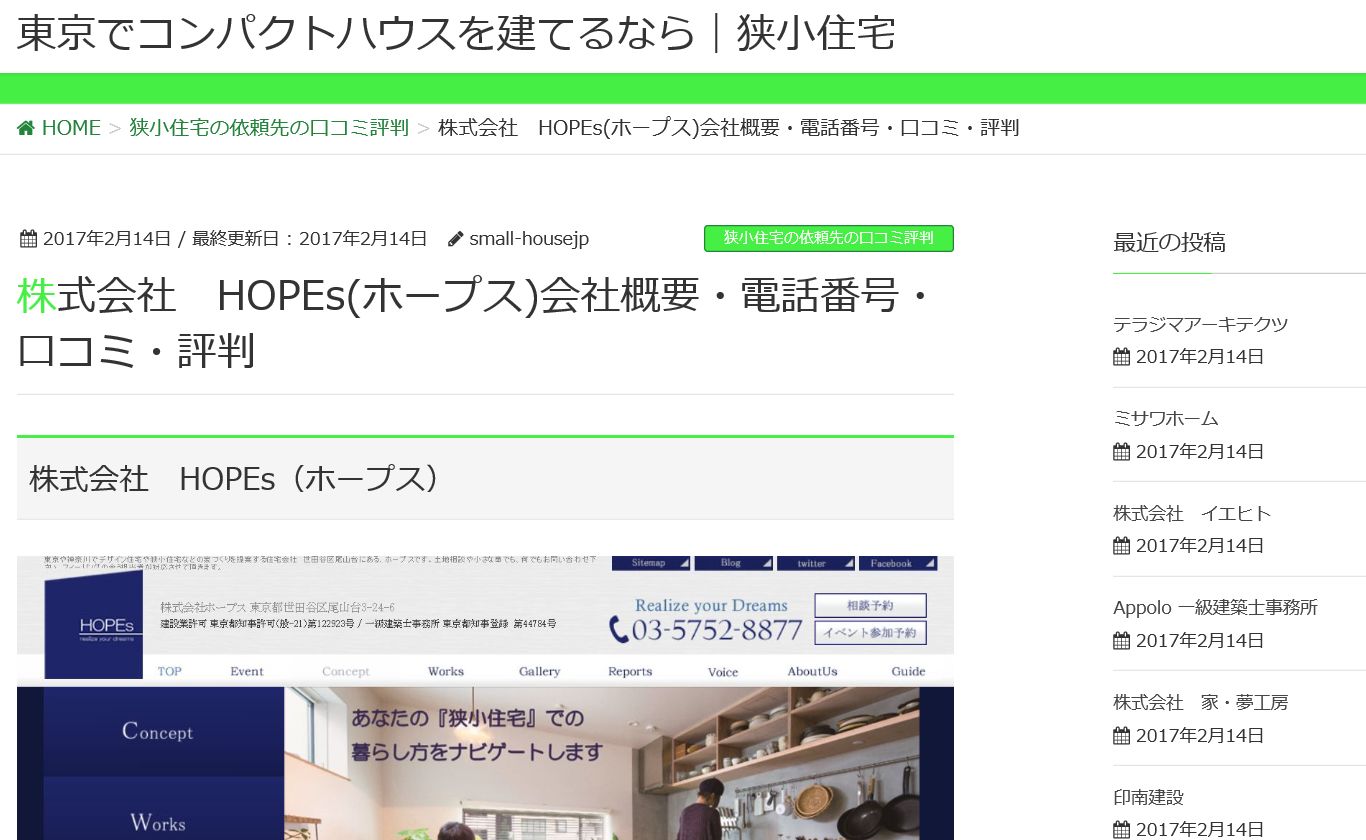Open recent post テラジマアーキテクツ
1366x840 pixels.
[1200, 324]
